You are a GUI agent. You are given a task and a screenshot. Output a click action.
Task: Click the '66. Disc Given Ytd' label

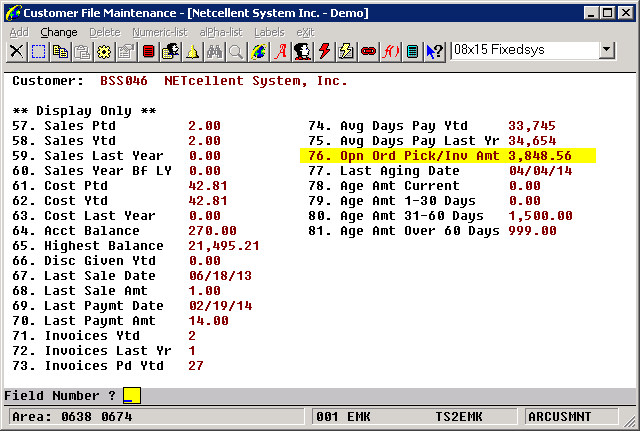[84, 261]
